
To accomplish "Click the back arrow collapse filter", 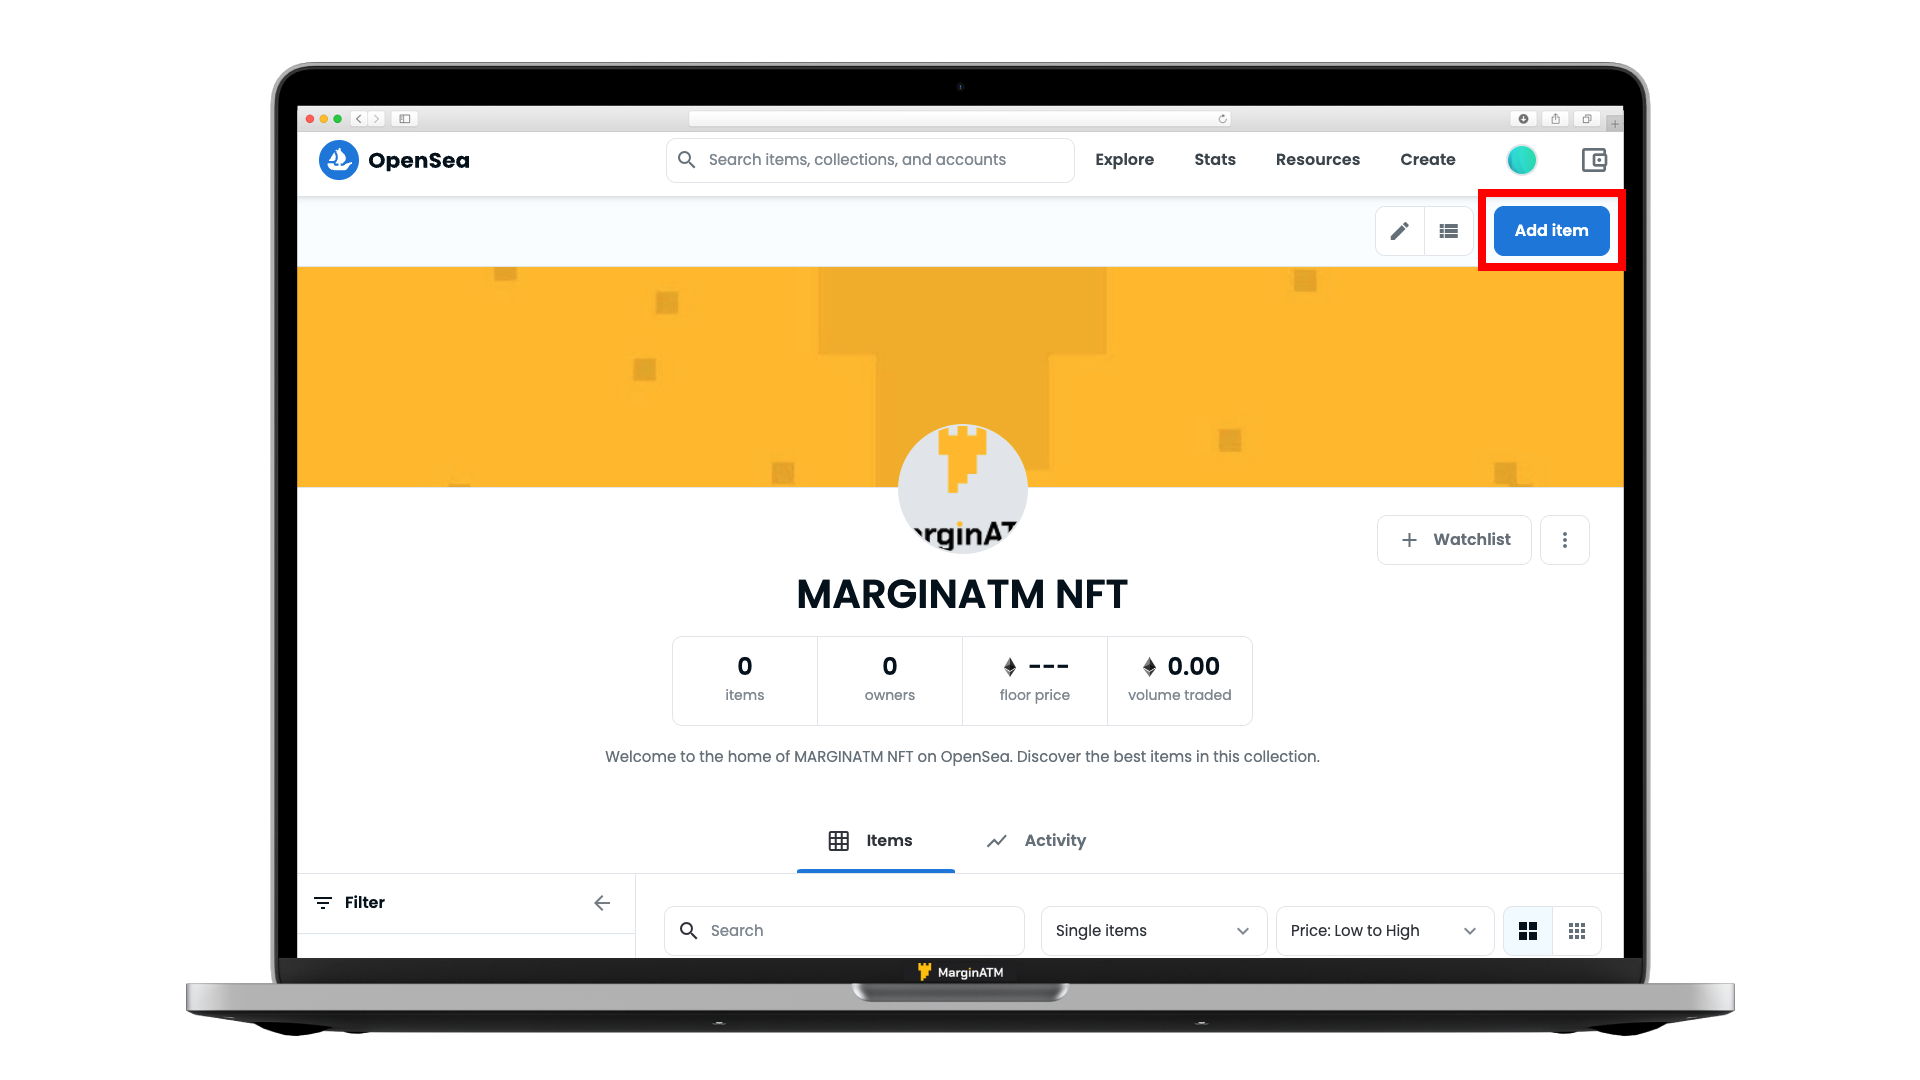I will tap(601, 902).
